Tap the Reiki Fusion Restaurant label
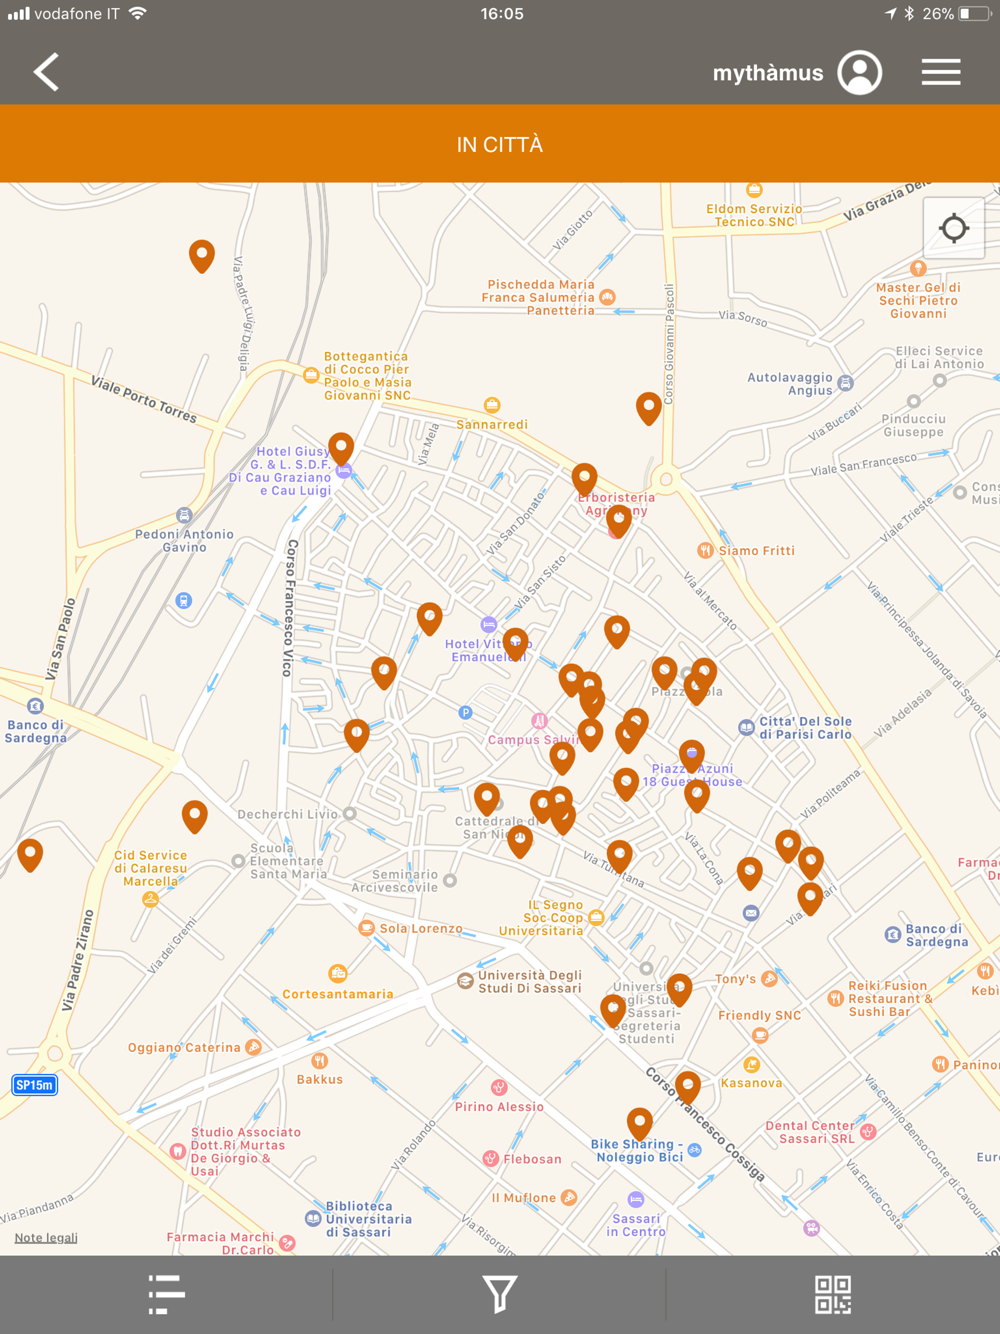 point(890,999)
